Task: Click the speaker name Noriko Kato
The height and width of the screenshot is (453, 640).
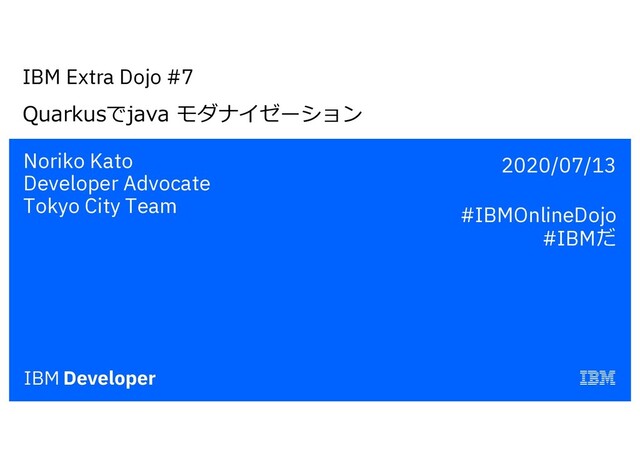Action: (x=78, y=161)
